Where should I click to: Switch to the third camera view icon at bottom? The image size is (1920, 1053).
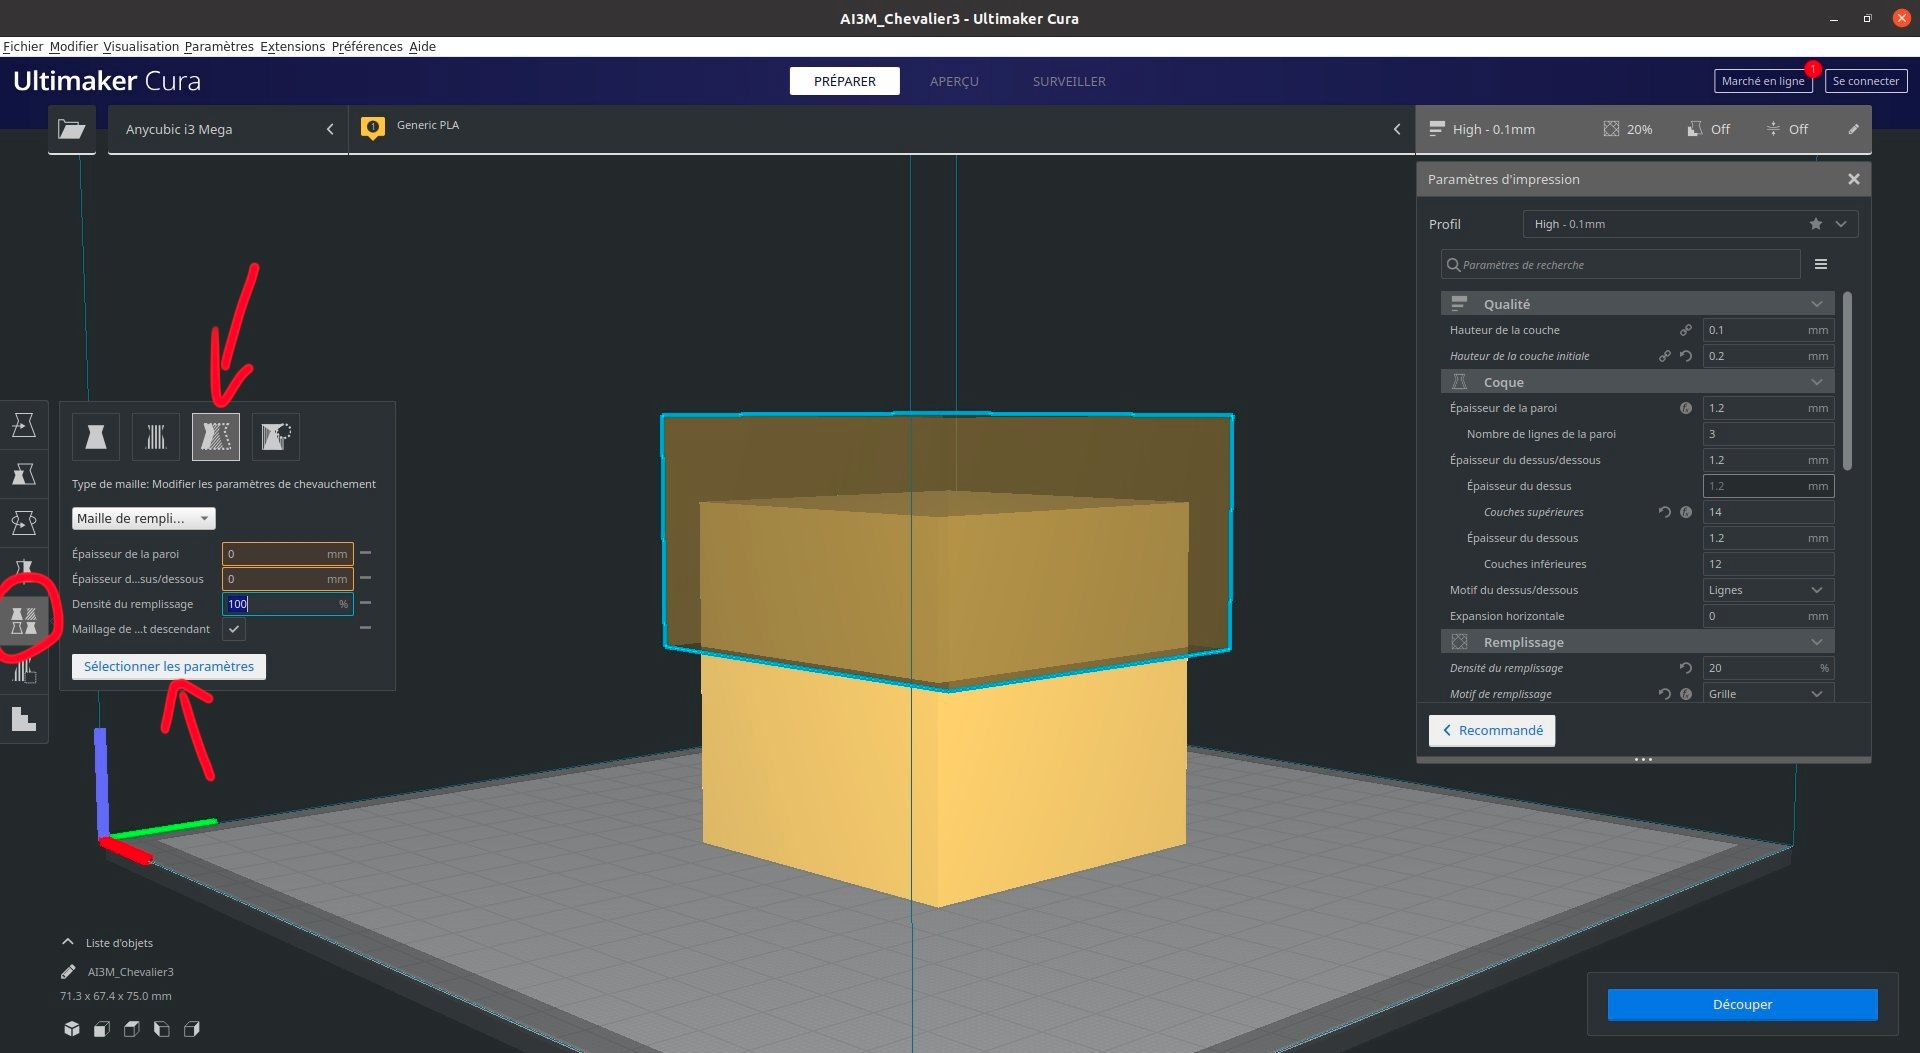(132, 1029)
